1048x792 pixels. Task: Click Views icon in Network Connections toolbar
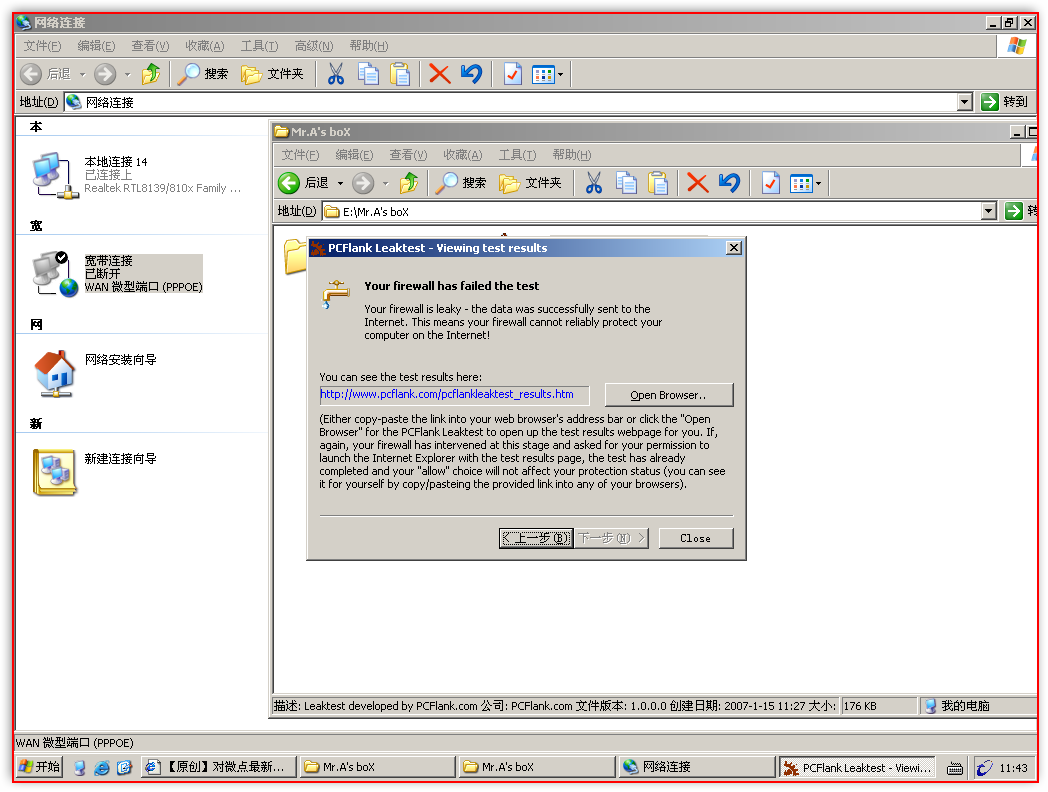pos(543,74)
